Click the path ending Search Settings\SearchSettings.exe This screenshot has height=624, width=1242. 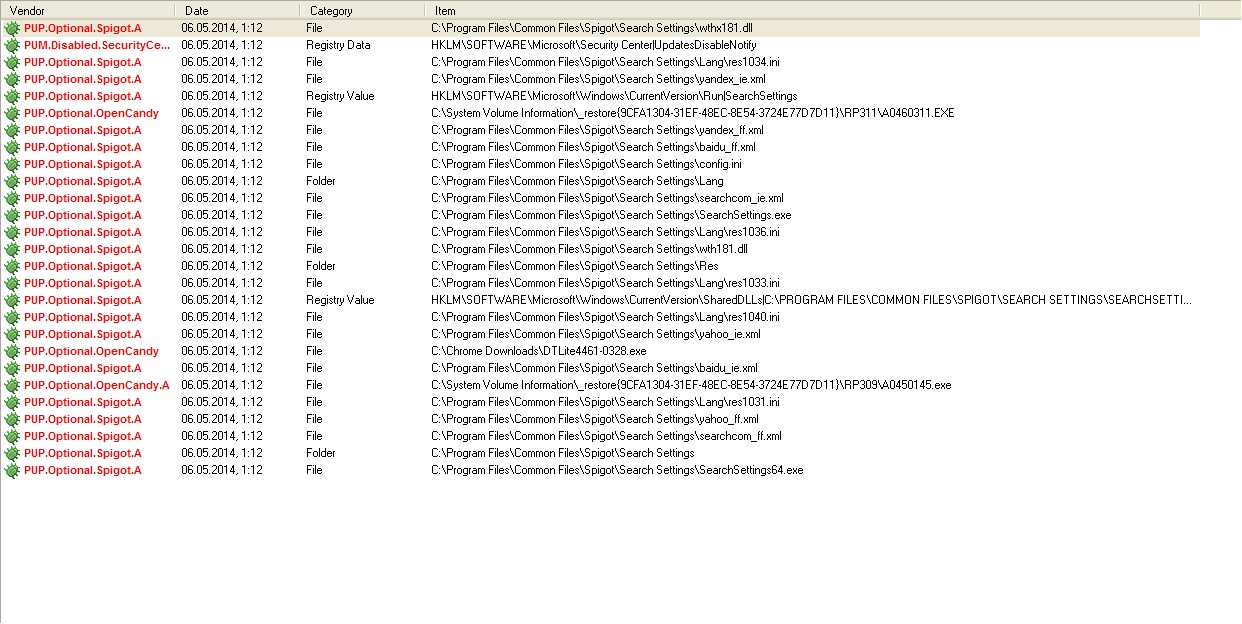[611, 215]
